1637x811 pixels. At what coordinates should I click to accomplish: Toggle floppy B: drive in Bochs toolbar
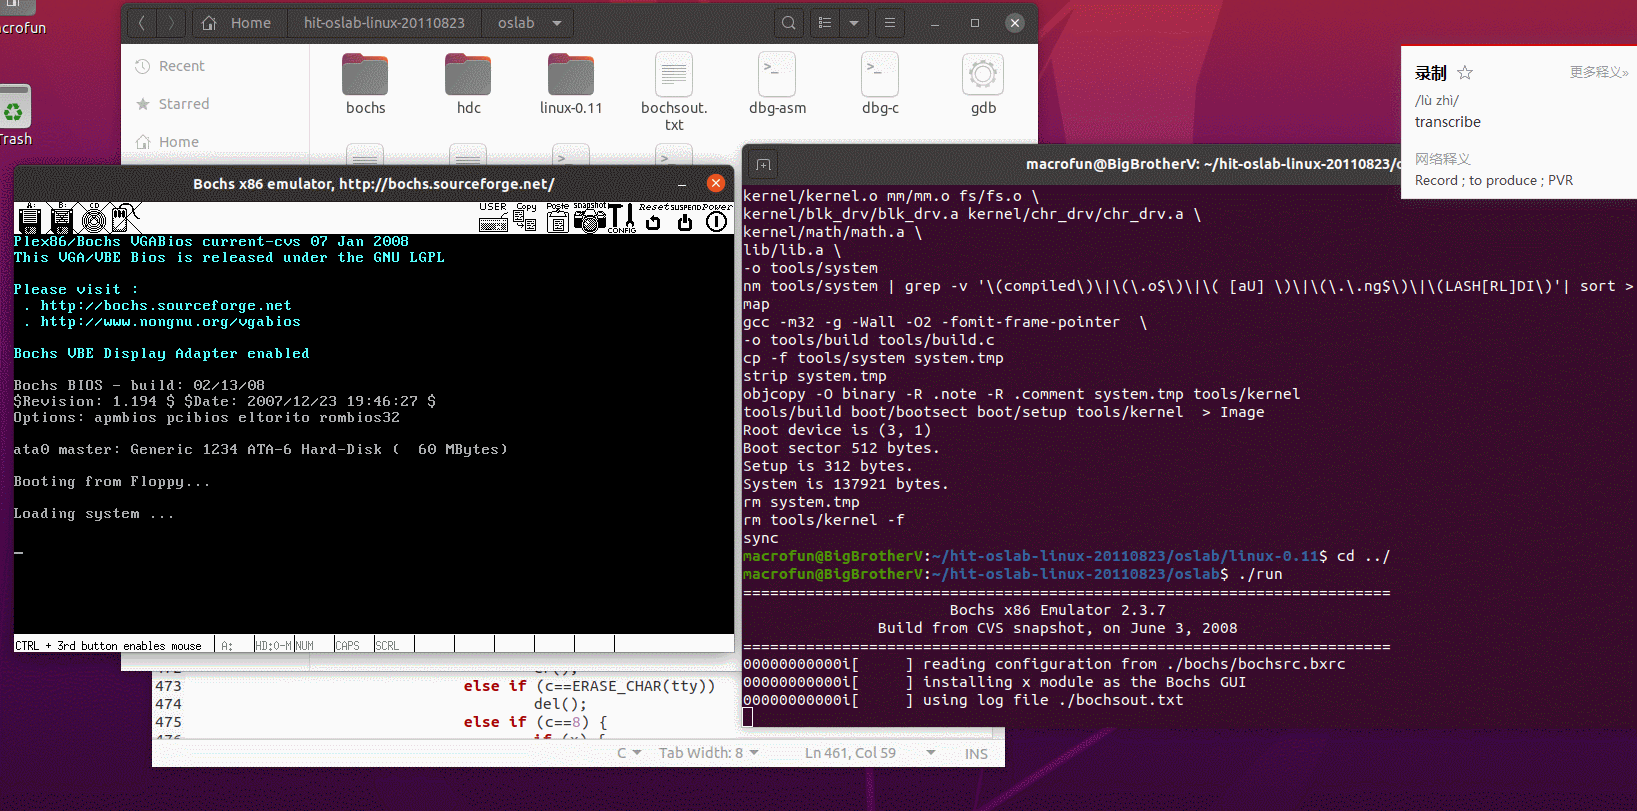click(62, 218)
